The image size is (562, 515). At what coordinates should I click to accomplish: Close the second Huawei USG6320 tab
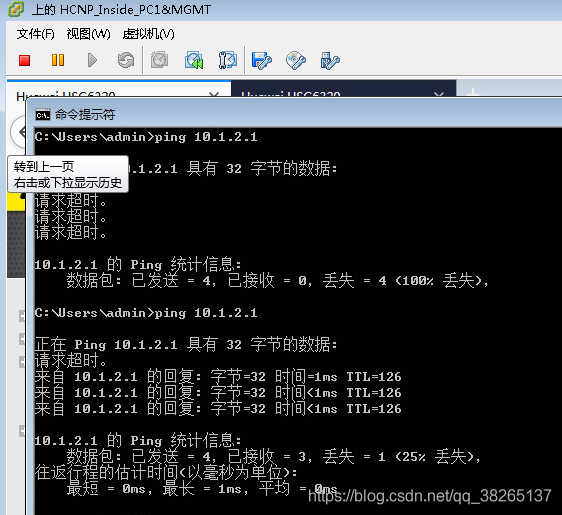[x=439, y=95]
